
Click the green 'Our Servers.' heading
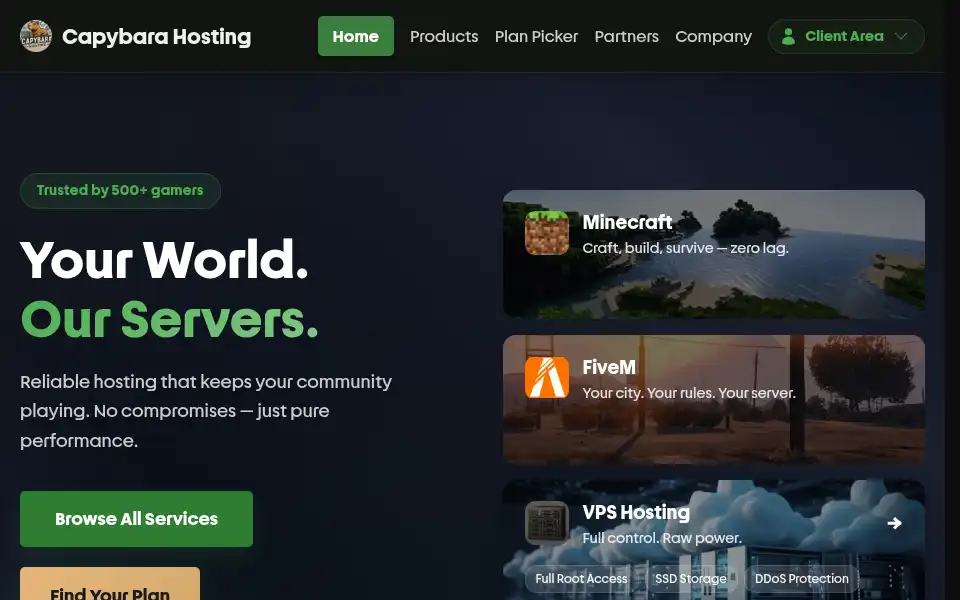170,320
